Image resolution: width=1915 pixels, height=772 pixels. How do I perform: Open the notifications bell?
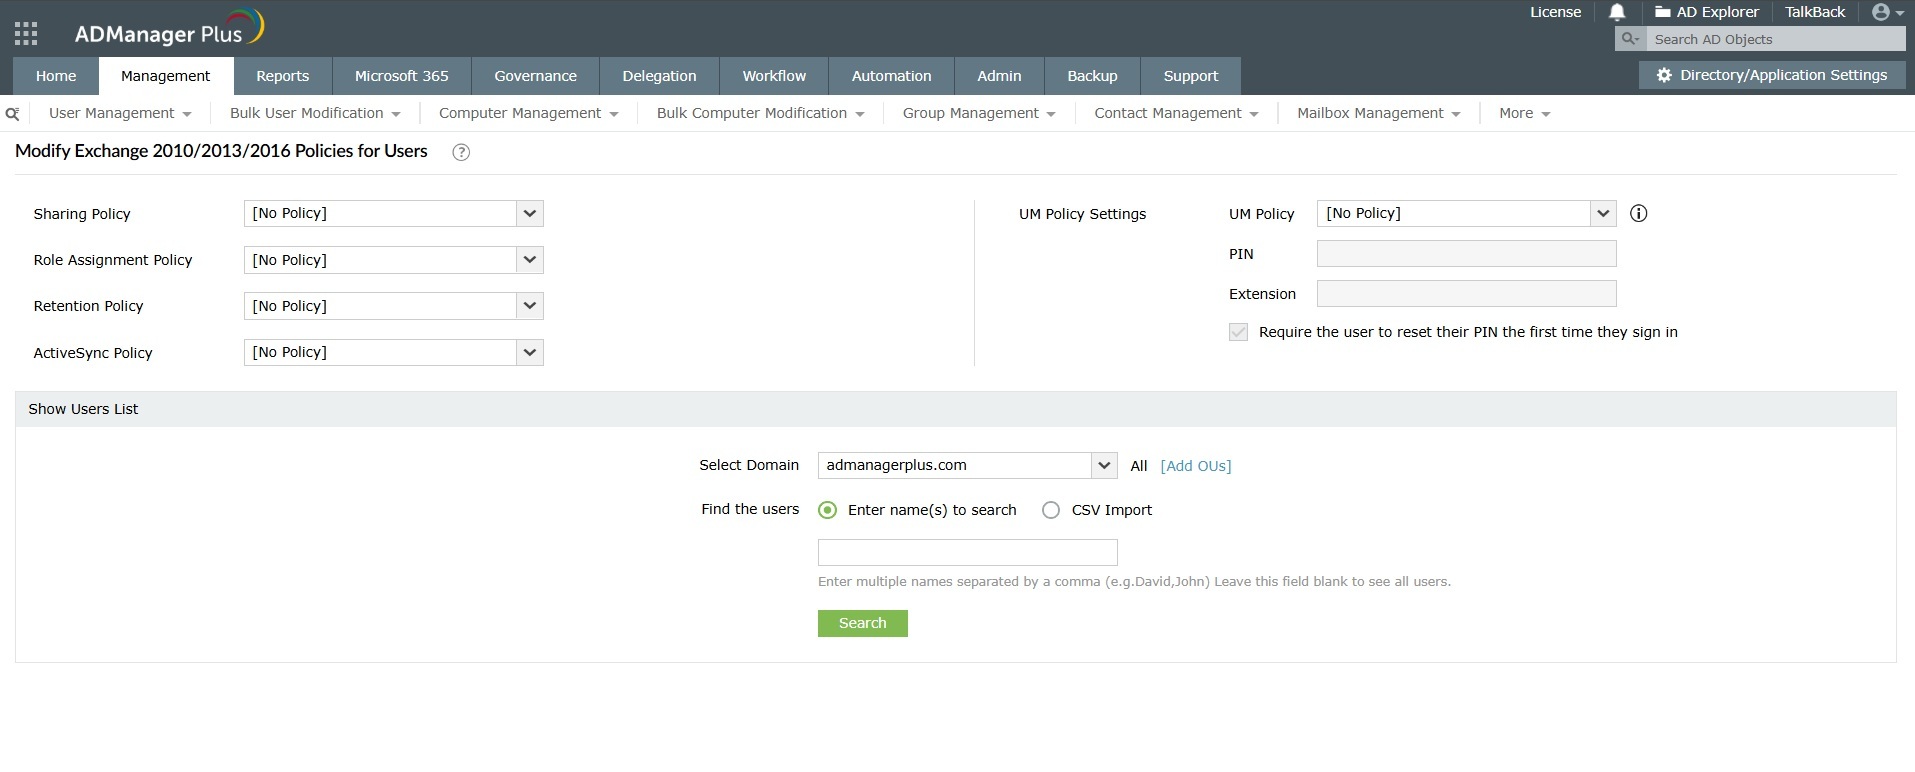(1617, 12)
